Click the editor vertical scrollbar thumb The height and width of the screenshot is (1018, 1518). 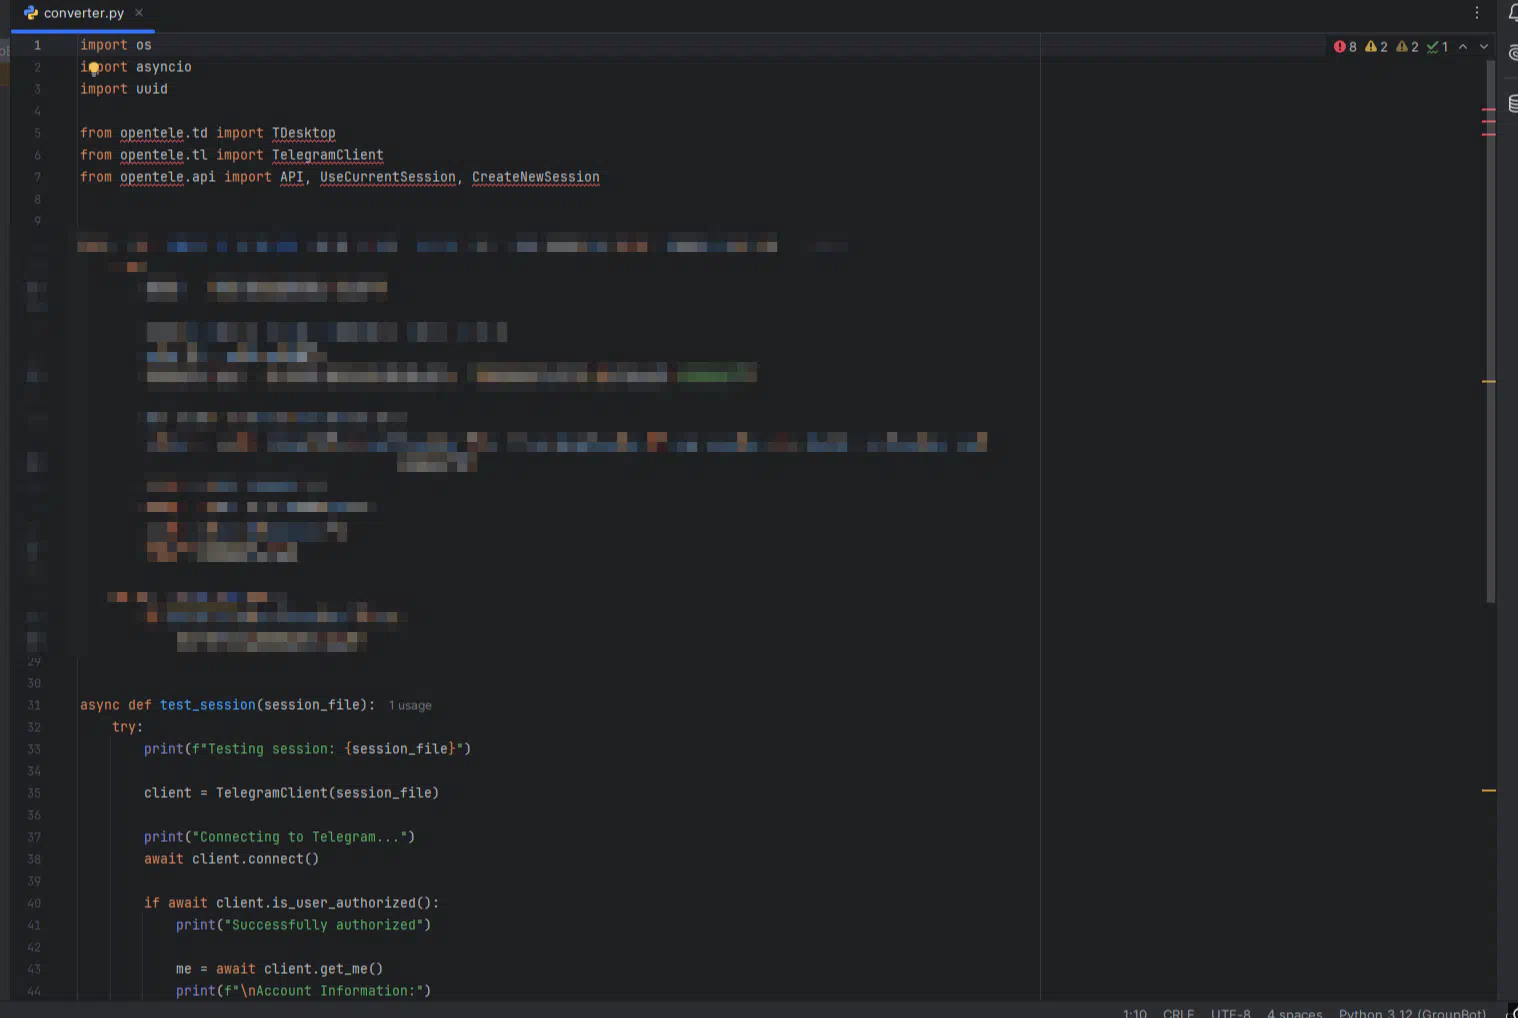(x=1490, y=330)
